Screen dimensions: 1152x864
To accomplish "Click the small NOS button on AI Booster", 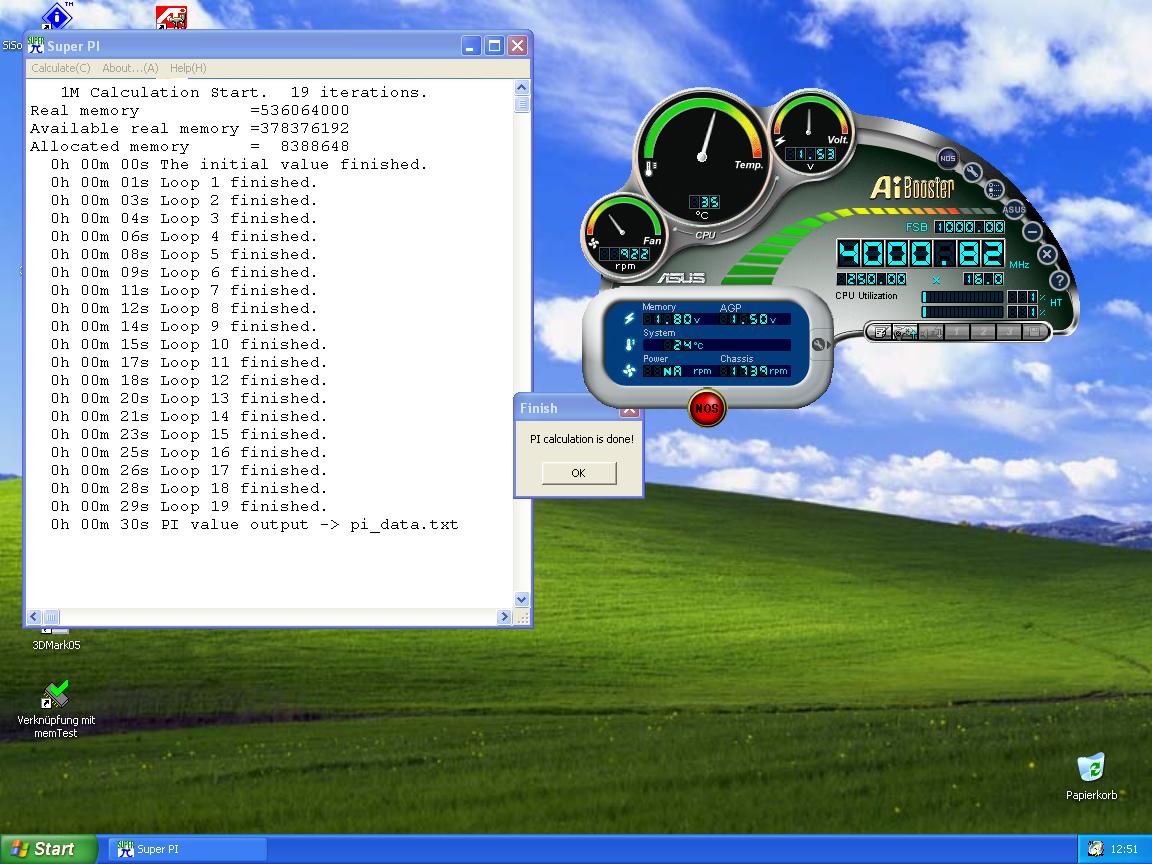I will (947, 158).
